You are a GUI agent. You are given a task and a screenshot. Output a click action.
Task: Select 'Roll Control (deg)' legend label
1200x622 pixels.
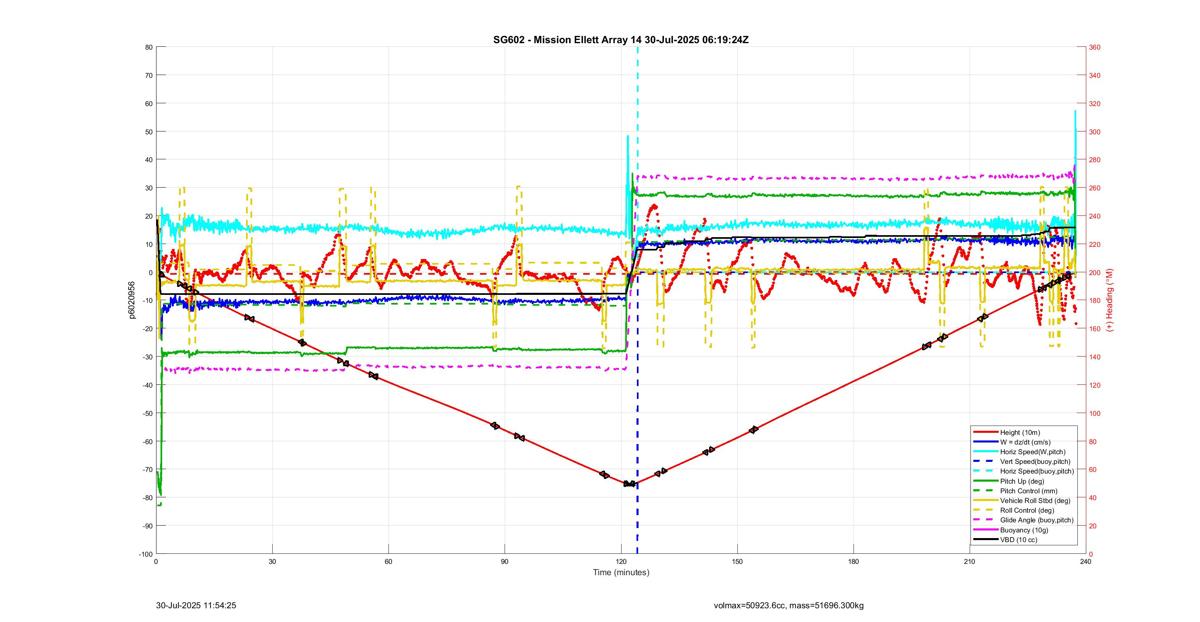coord(1027,511)
